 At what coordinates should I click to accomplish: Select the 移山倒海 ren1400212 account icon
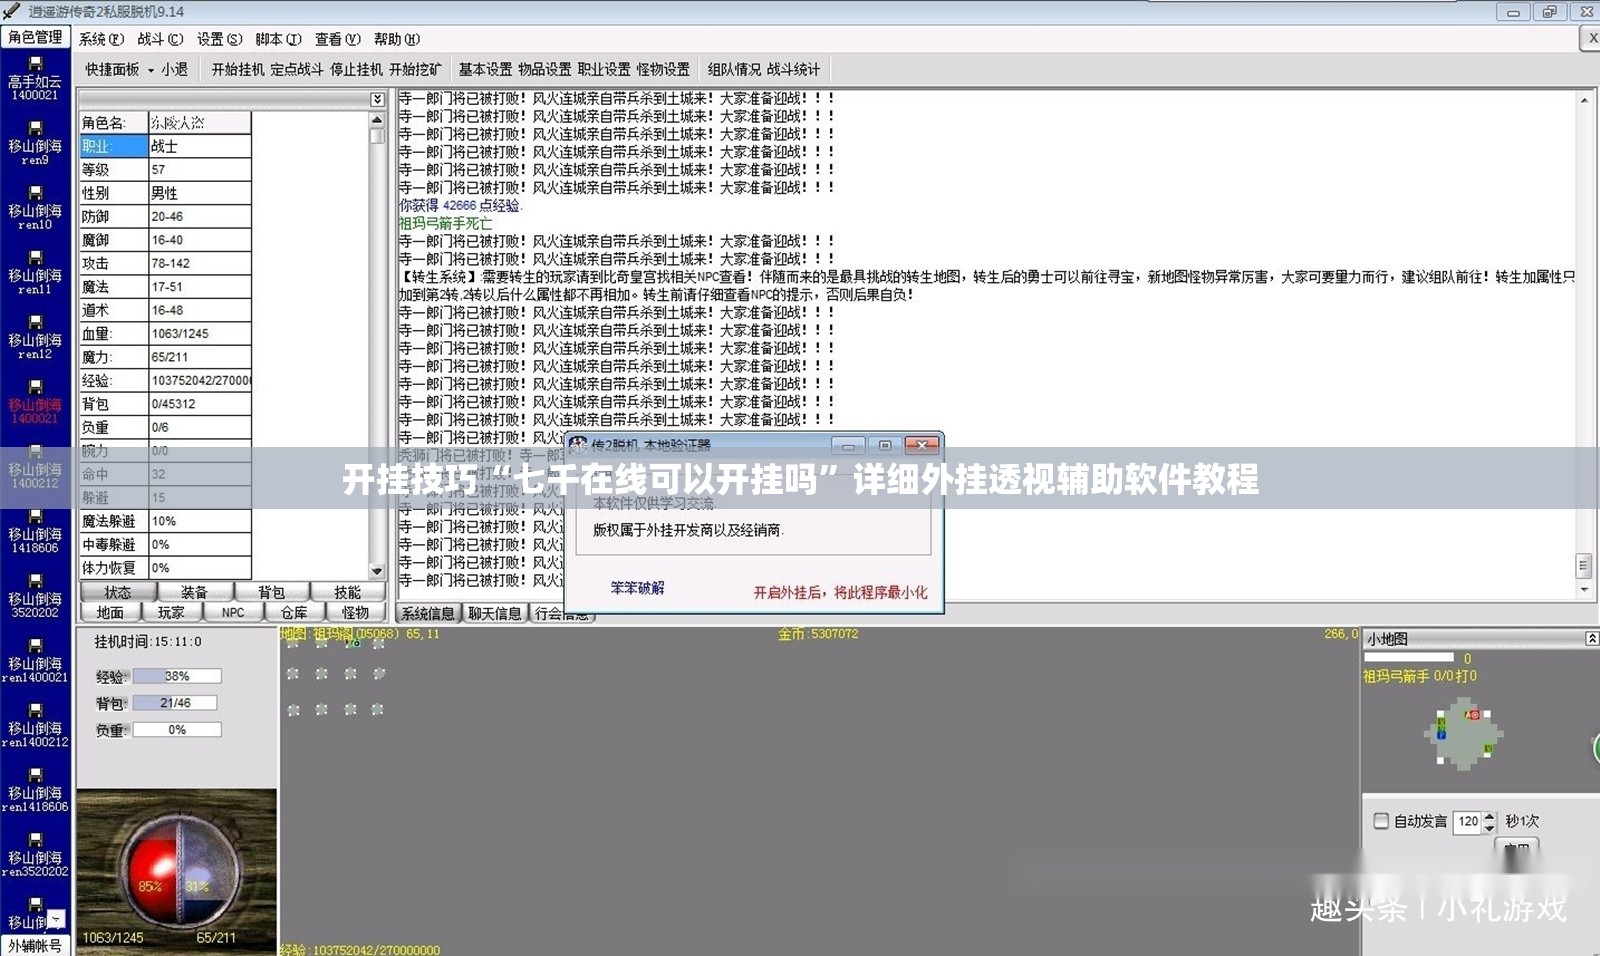35,726
